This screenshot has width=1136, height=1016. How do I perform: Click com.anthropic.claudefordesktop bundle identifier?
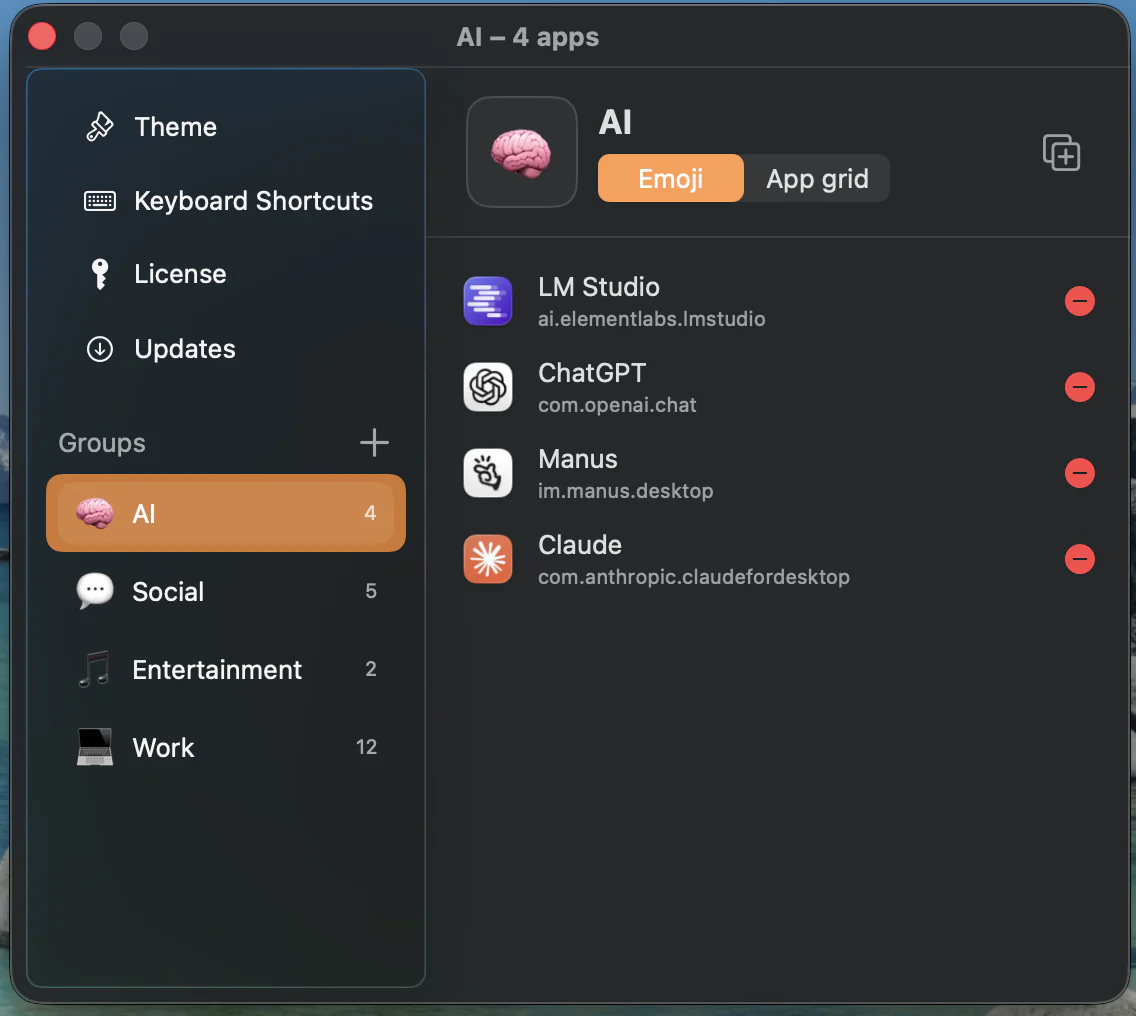click(693, 577)
